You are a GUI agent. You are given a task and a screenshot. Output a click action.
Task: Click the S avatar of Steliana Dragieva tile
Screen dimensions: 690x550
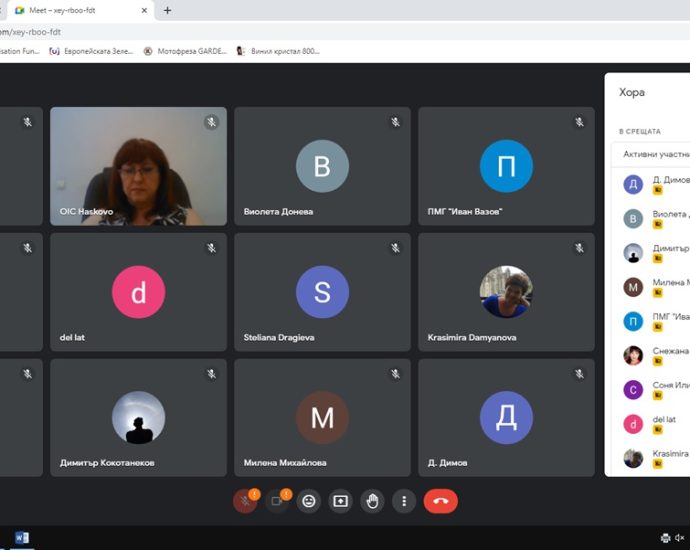(x=323, y=292)
